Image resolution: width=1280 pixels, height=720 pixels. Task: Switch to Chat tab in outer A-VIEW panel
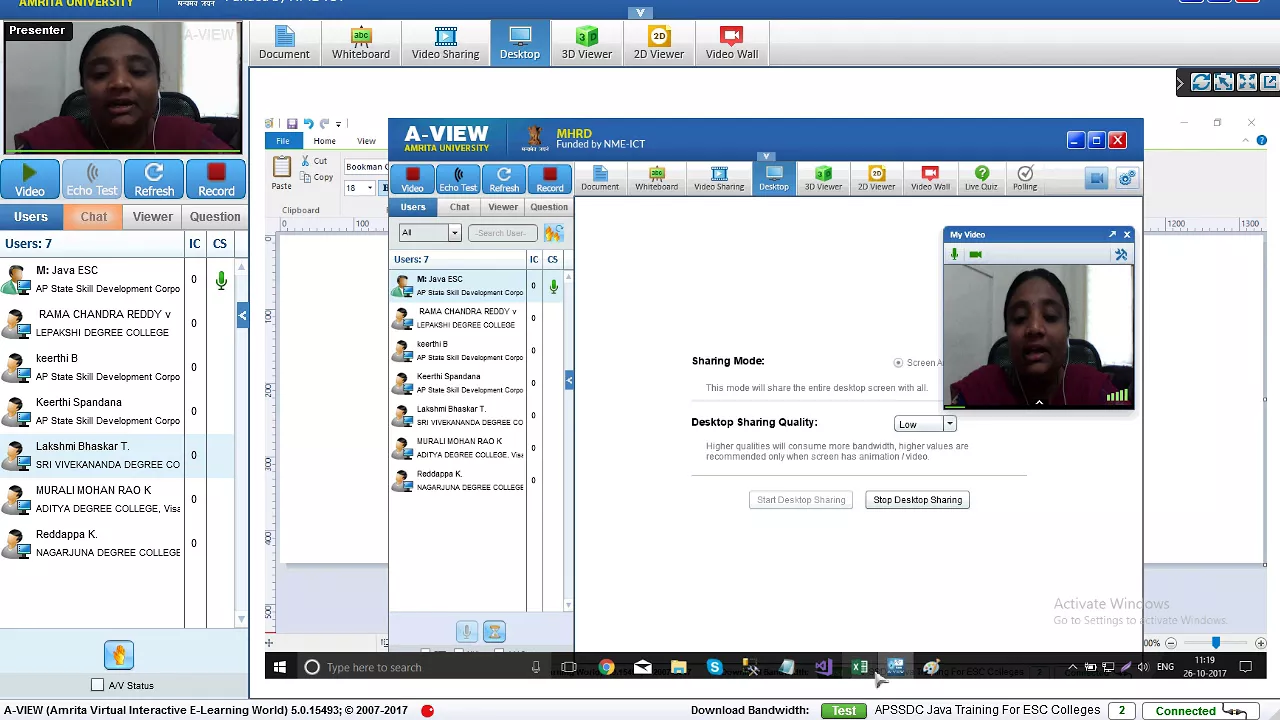pyautogui.click(x=93, y=217)
